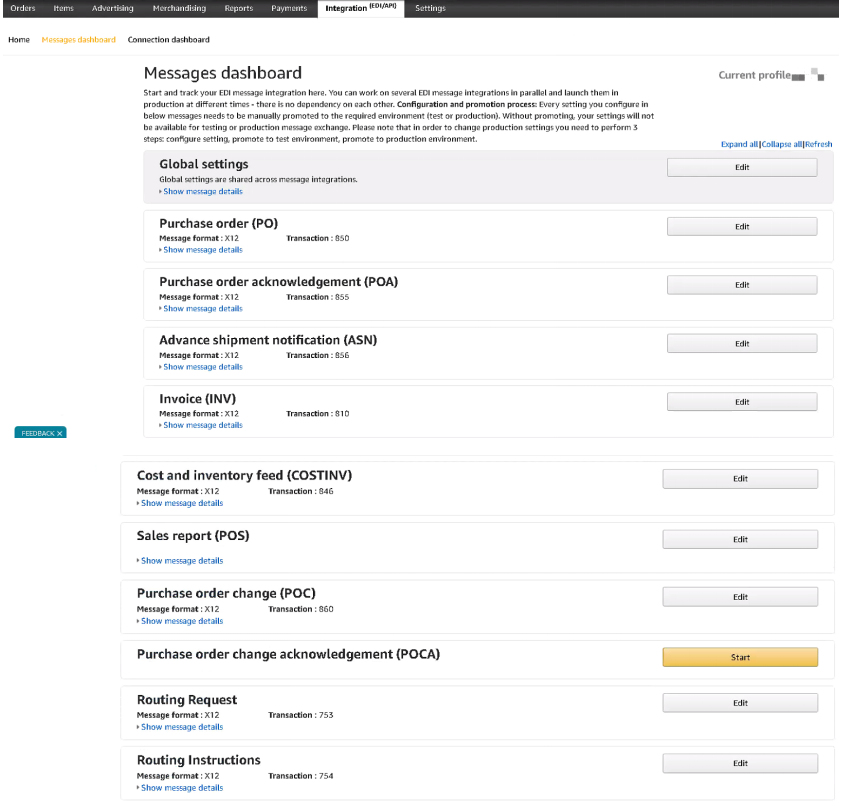Refresh the messages dashboard

(818, 144)
